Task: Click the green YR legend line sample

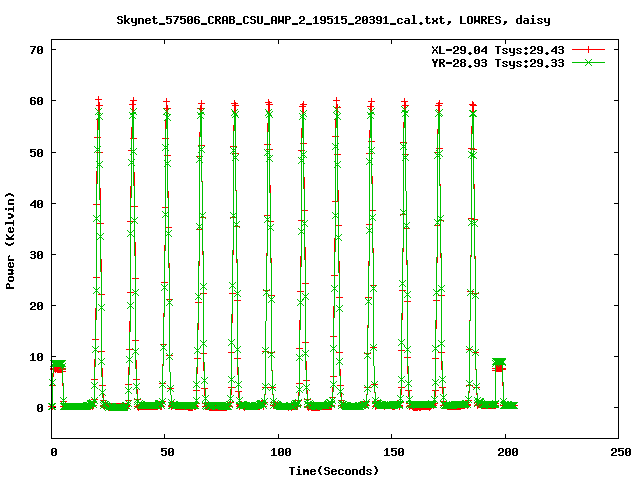Action: pos(588,63)
